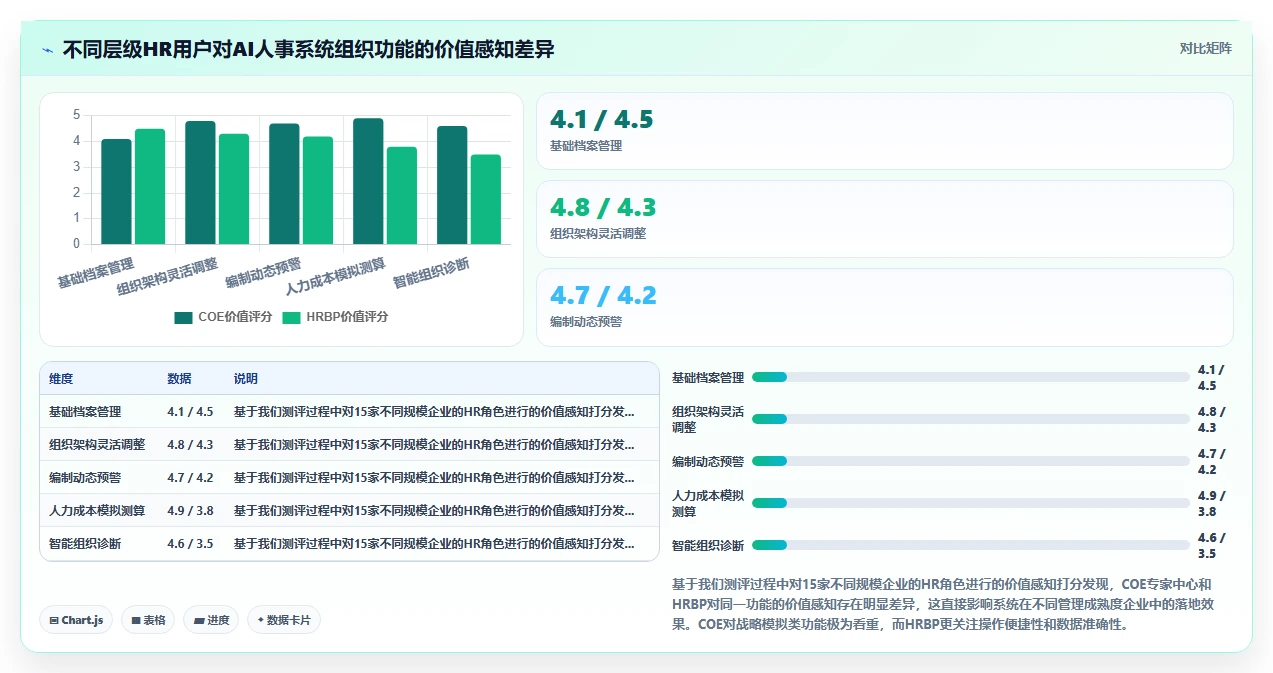Click the summary paragraph about COE专家中心
Viewport: 1273px width, 673px height.
[x=942, y=604]
